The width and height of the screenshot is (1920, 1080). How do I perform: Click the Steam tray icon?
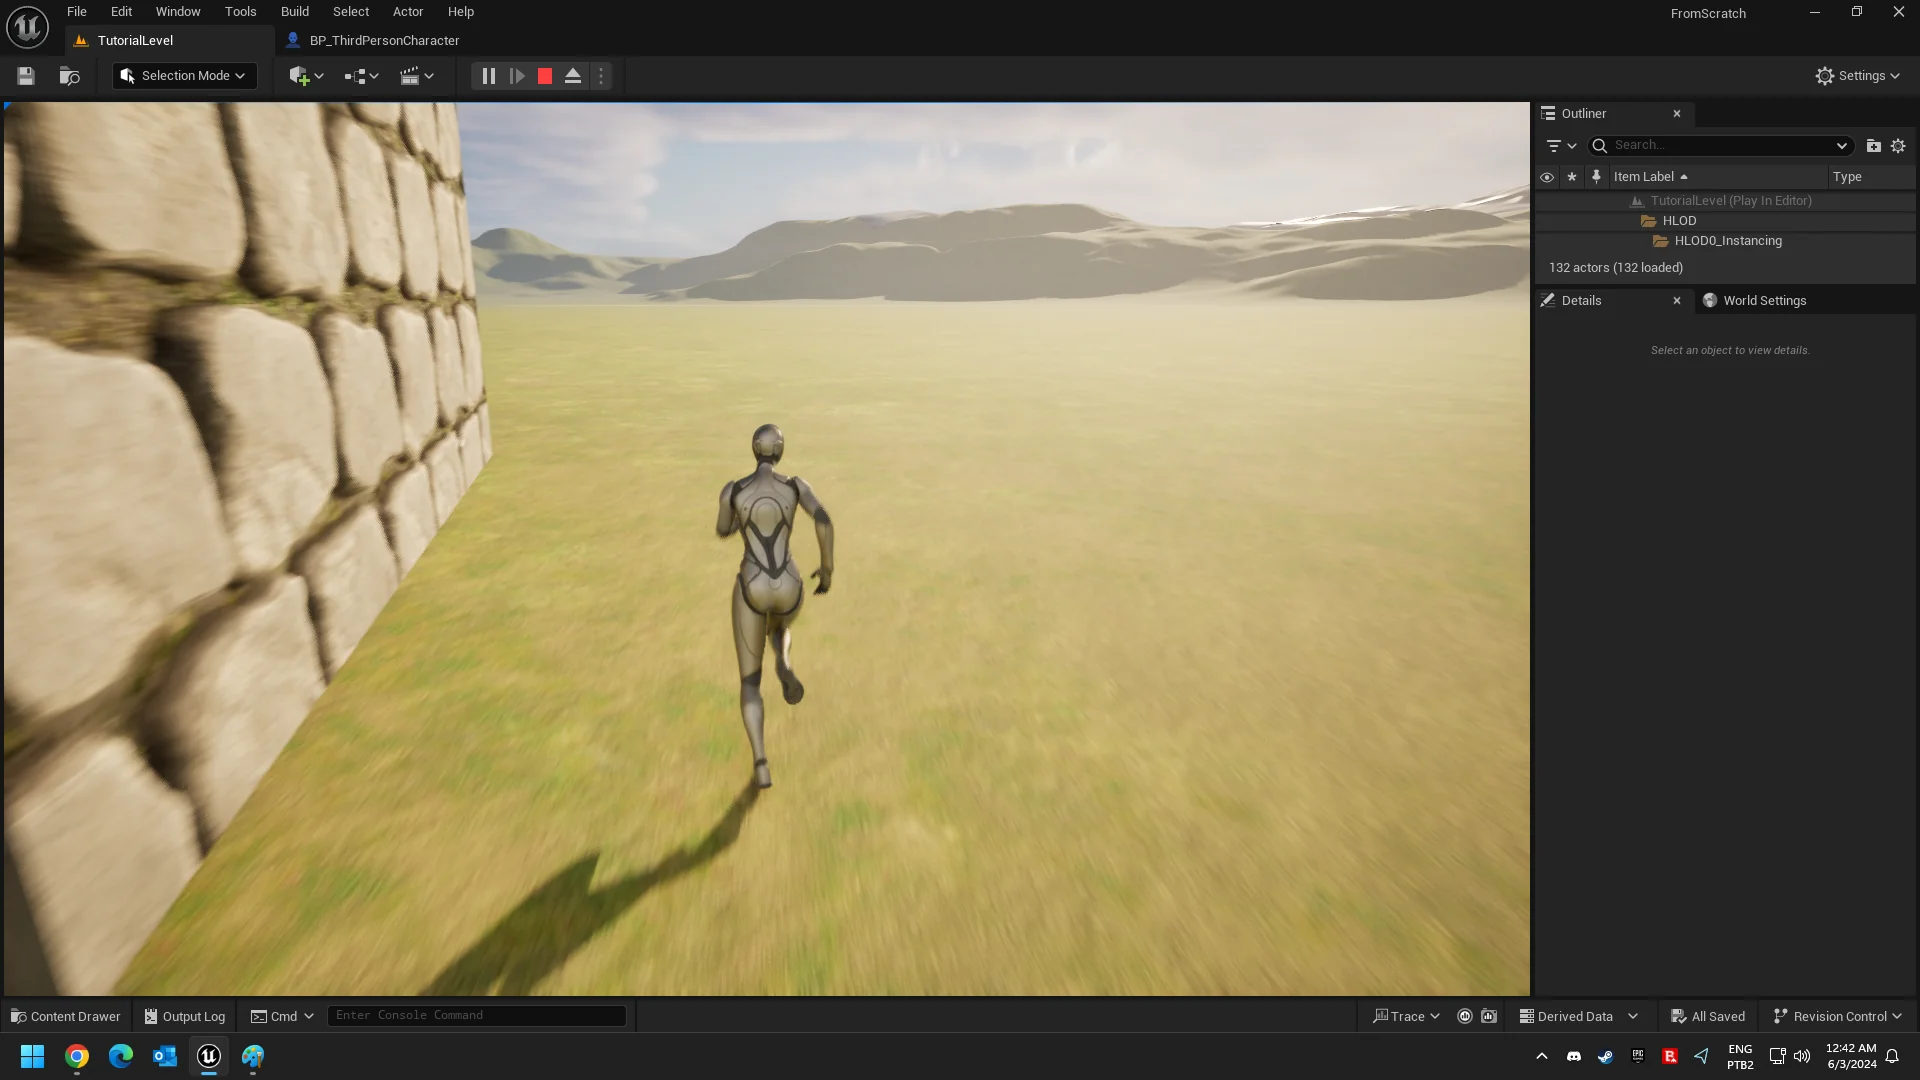click(1606, 1056)
